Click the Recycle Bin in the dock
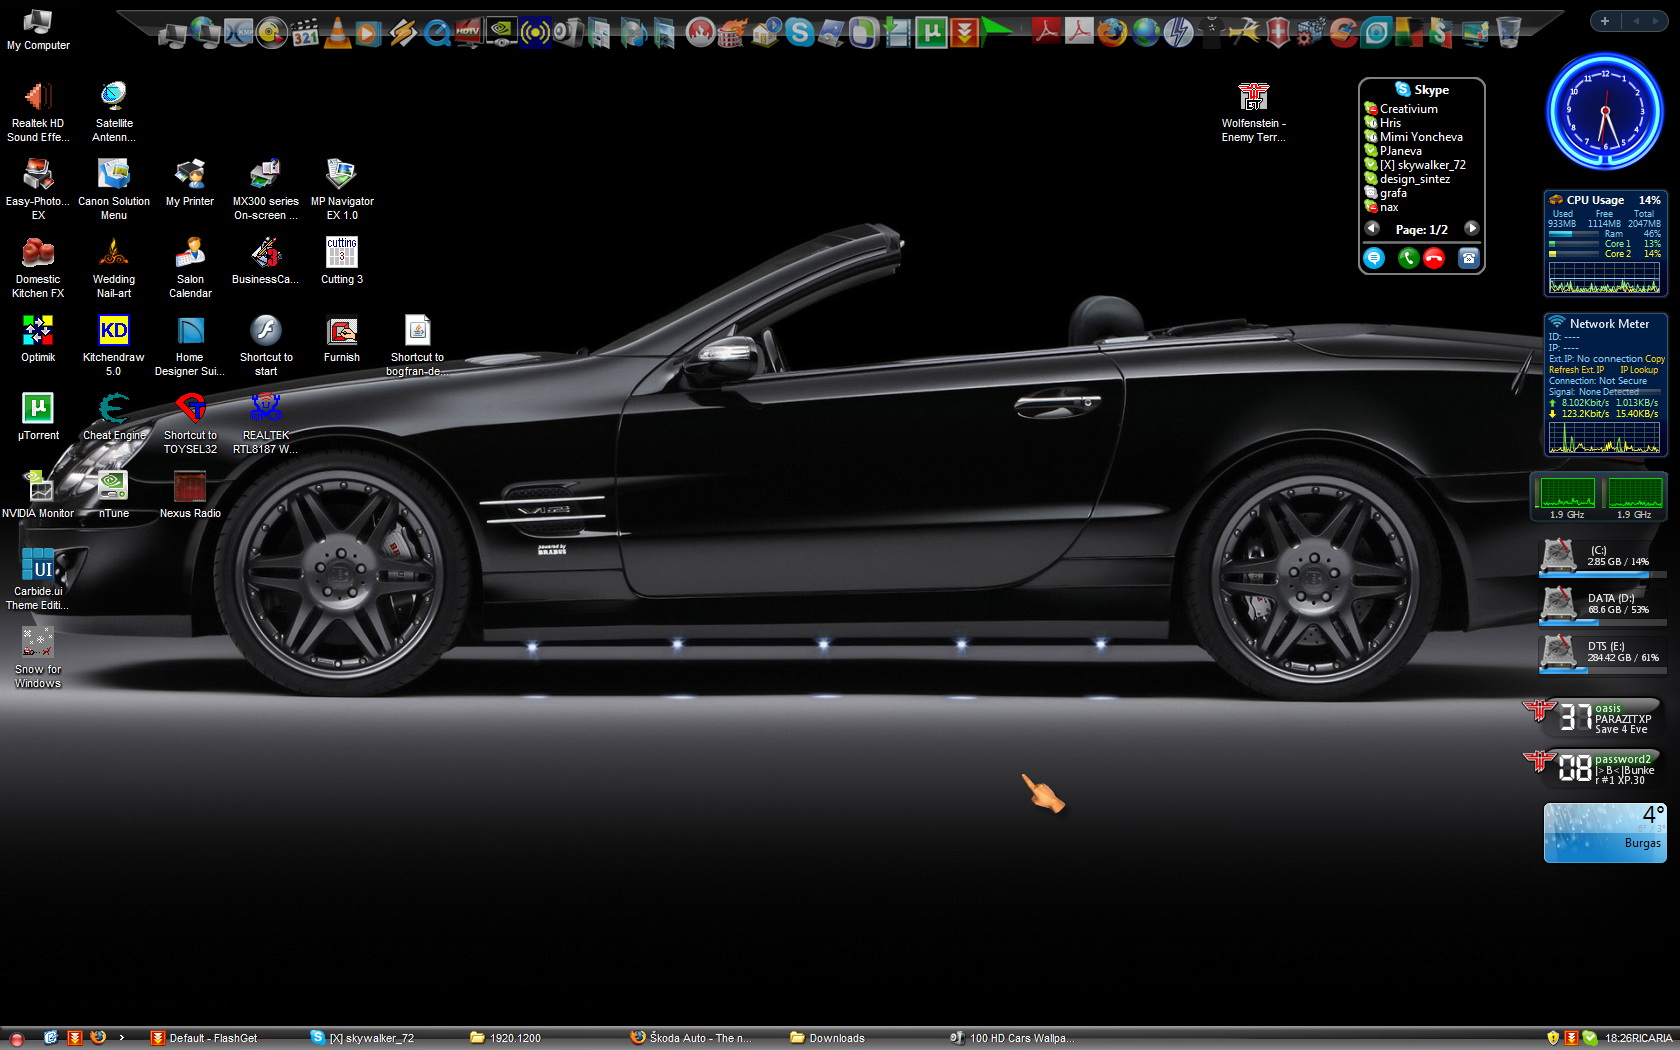The height and width of the screenshot is (1050, 1680). [1508, 33]
